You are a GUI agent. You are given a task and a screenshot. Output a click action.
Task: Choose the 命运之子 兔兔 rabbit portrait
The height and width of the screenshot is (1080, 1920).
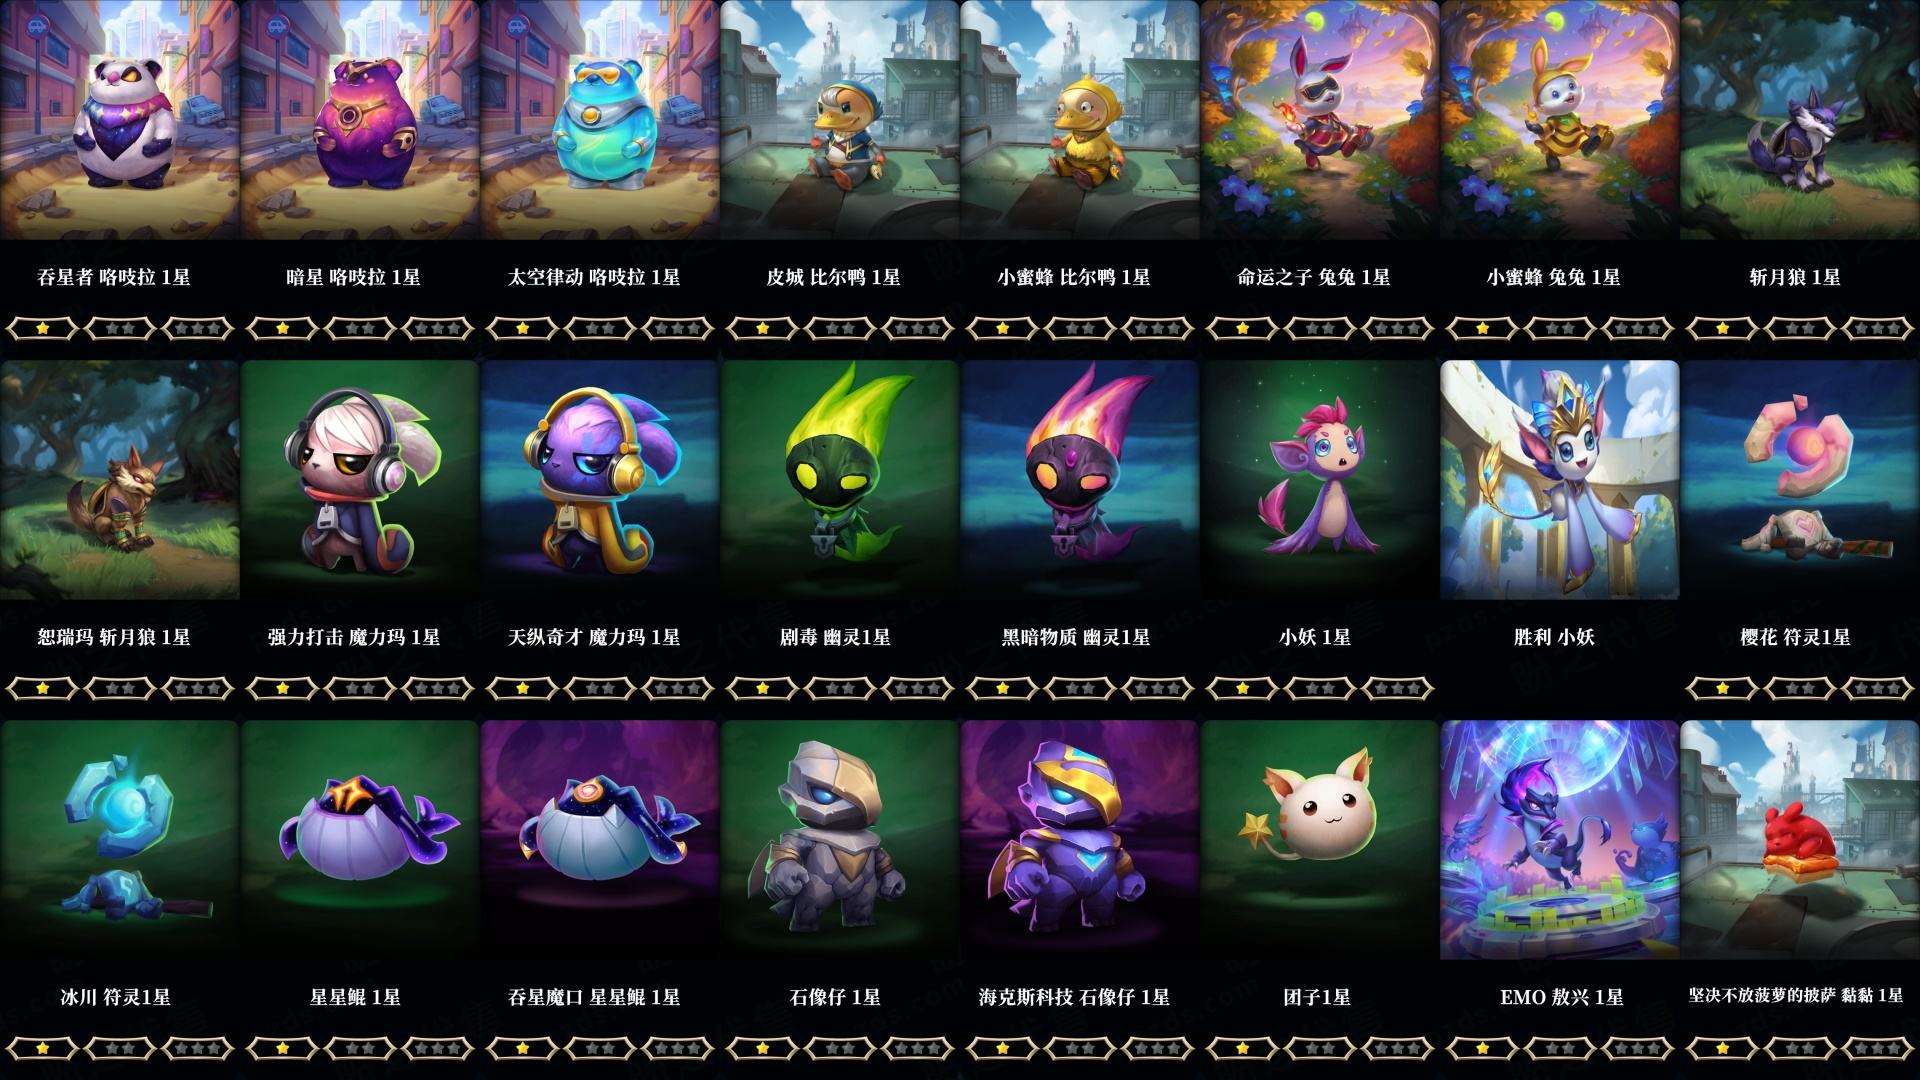point(1320,120)
